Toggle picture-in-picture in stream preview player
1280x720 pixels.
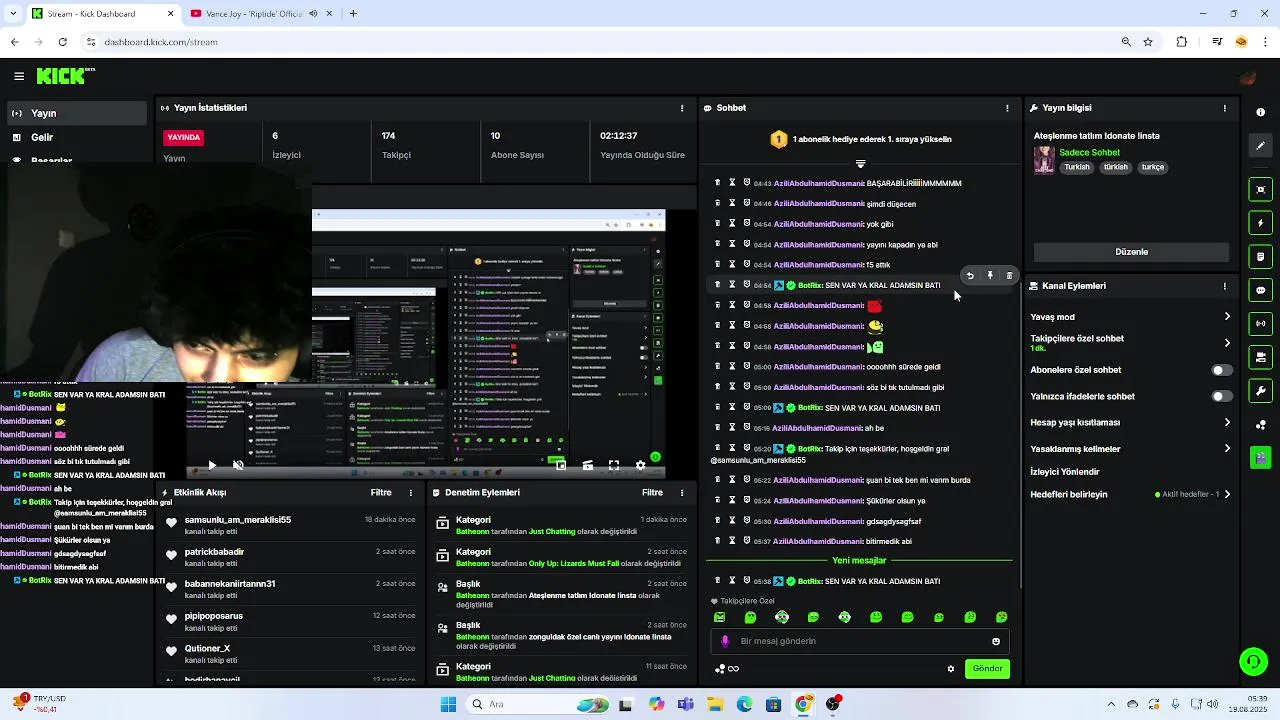(561, 466)
